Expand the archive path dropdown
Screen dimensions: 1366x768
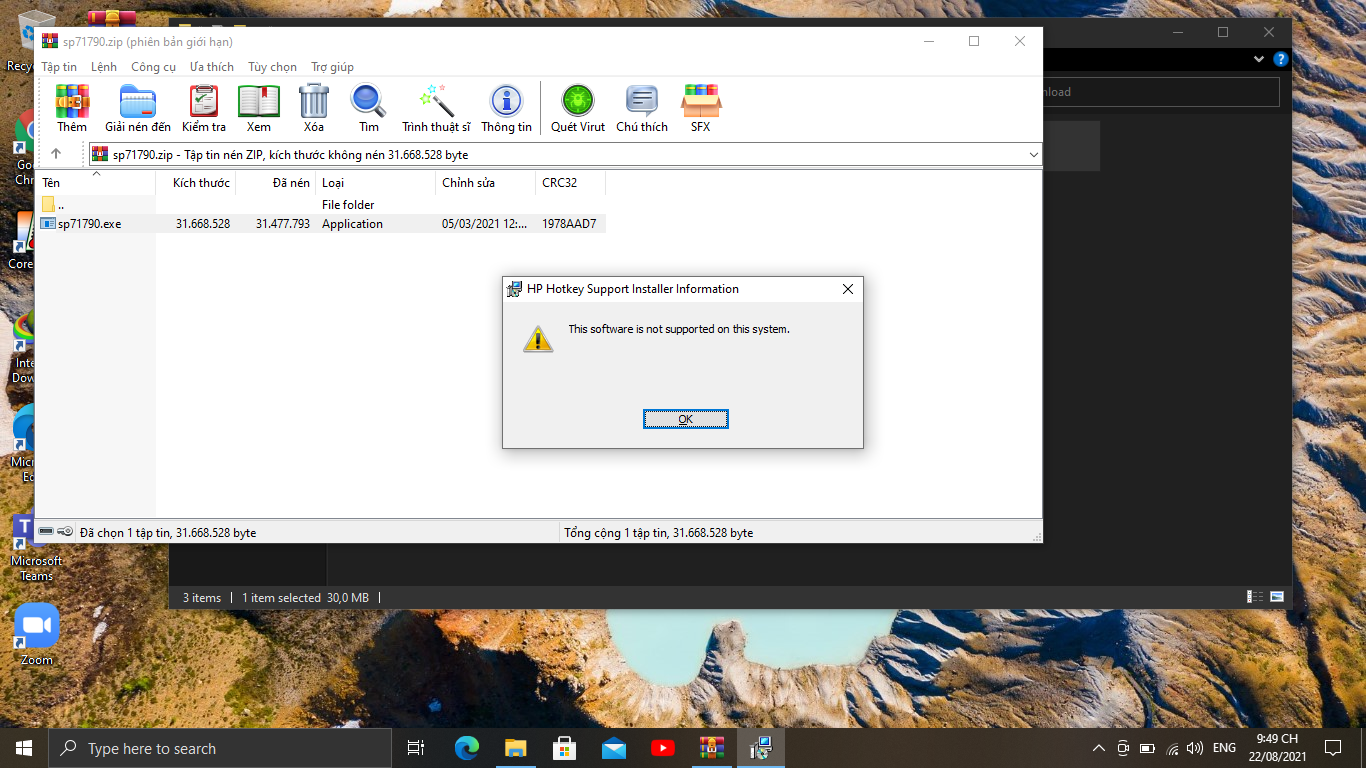click(x=1033, y=154)
